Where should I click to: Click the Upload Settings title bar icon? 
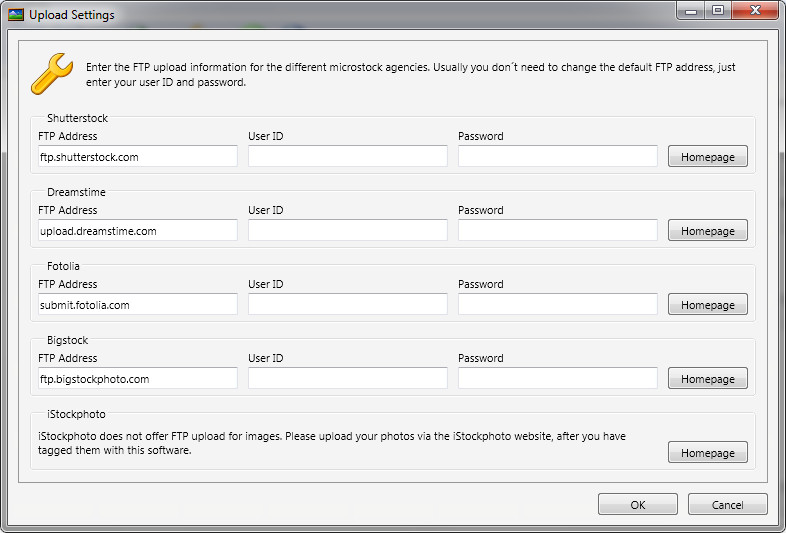(16, 15)
